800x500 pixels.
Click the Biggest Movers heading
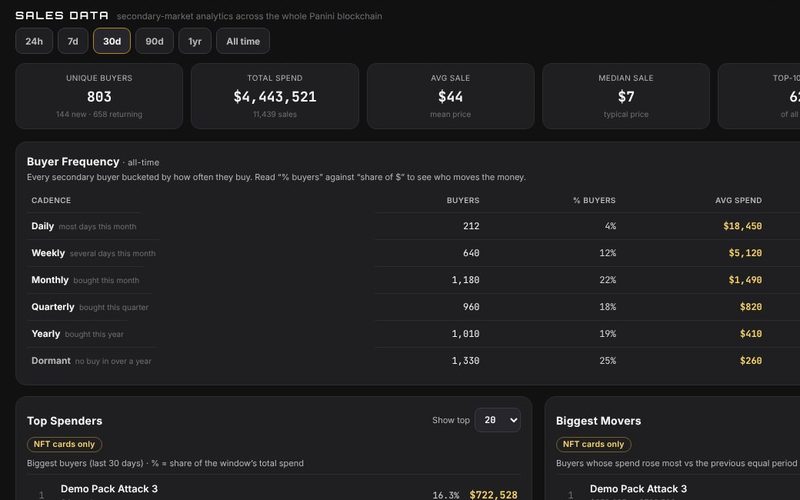tap(598, 421)
